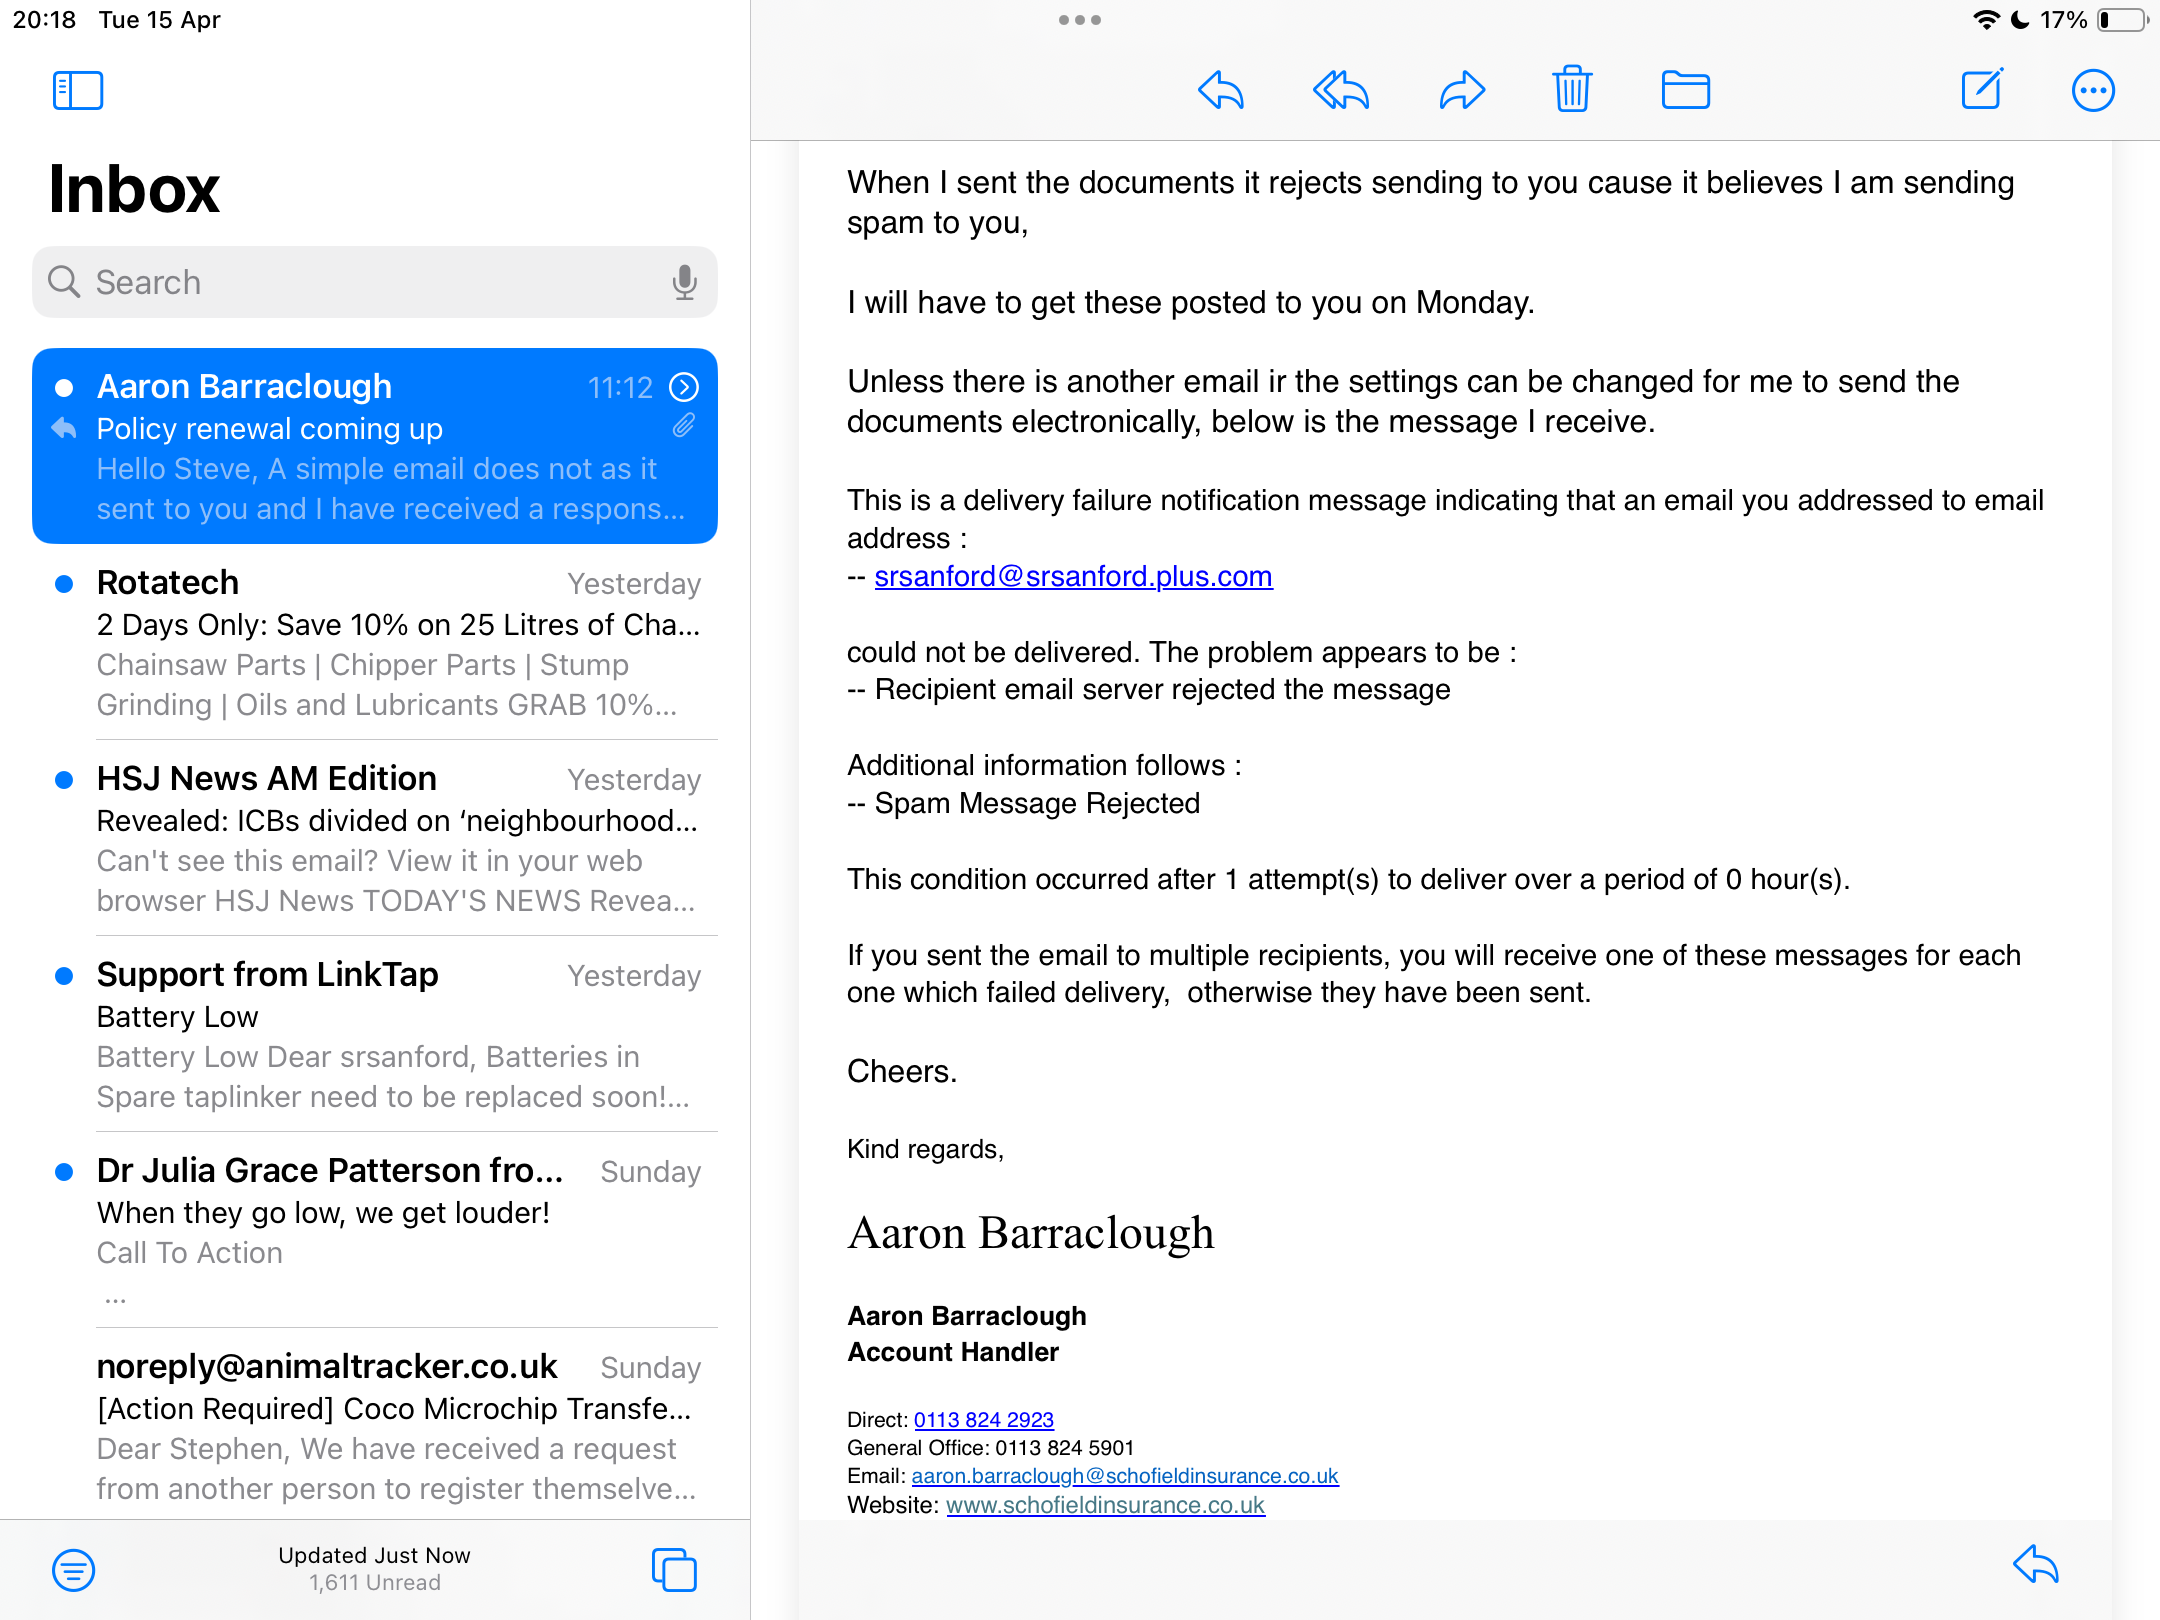Tap the bottom reply arrow button

click(2036, 1565)
